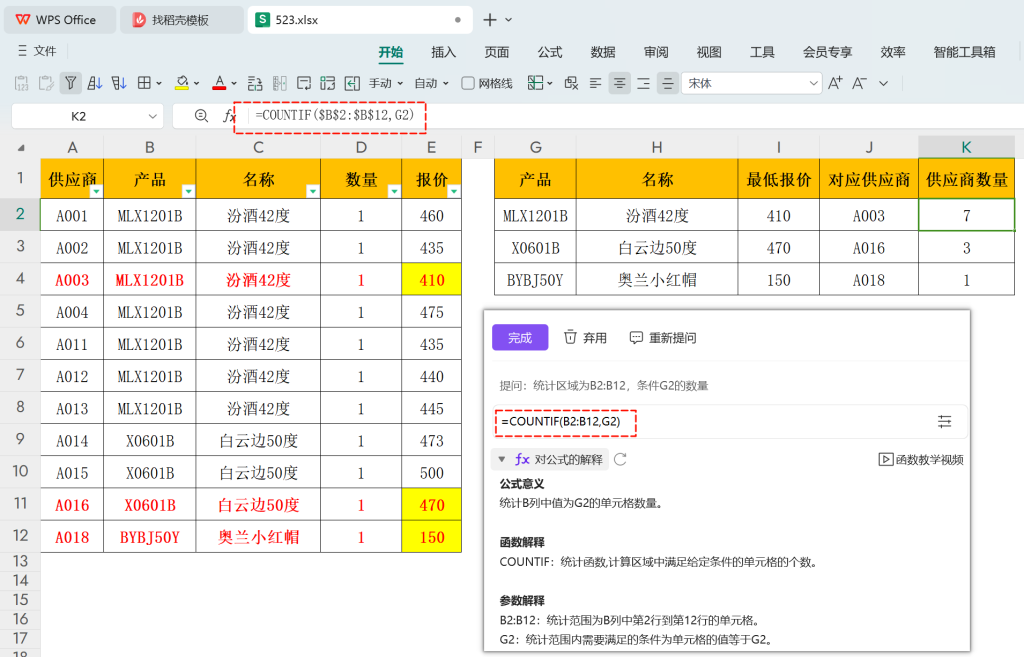Image resolution: width=1024 pixels, height=657 pixels.
Task: Switch to the 视图 ribbon tab
Action: point(709,52)
